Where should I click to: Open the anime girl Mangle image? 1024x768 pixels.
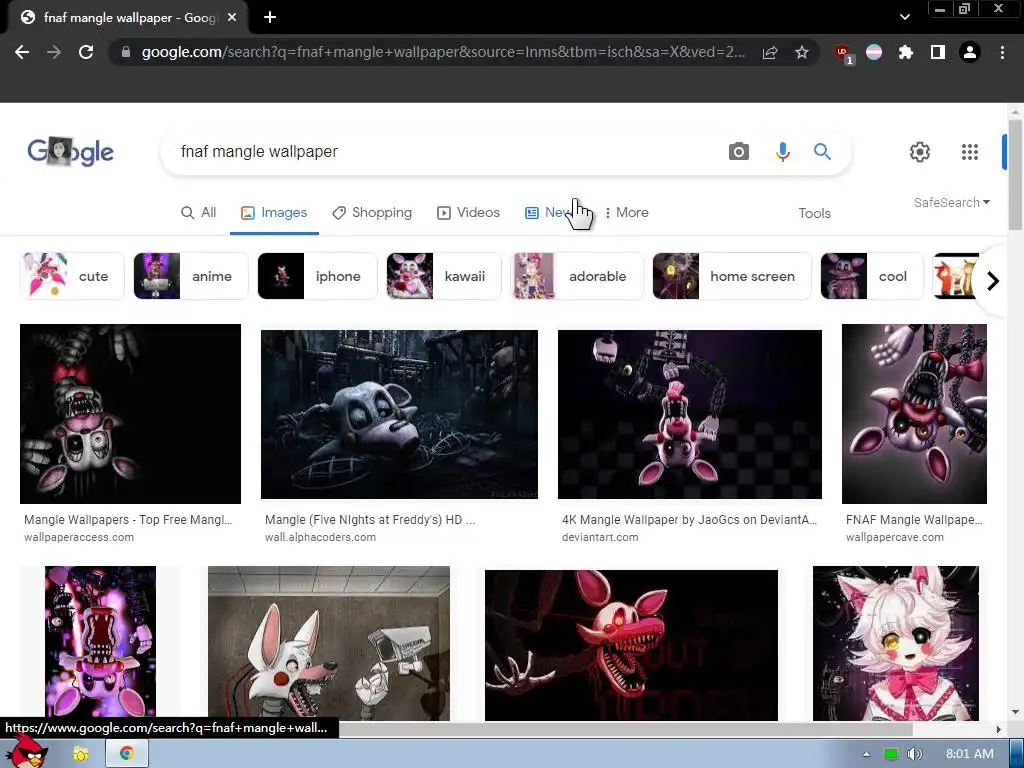(896, 643)
